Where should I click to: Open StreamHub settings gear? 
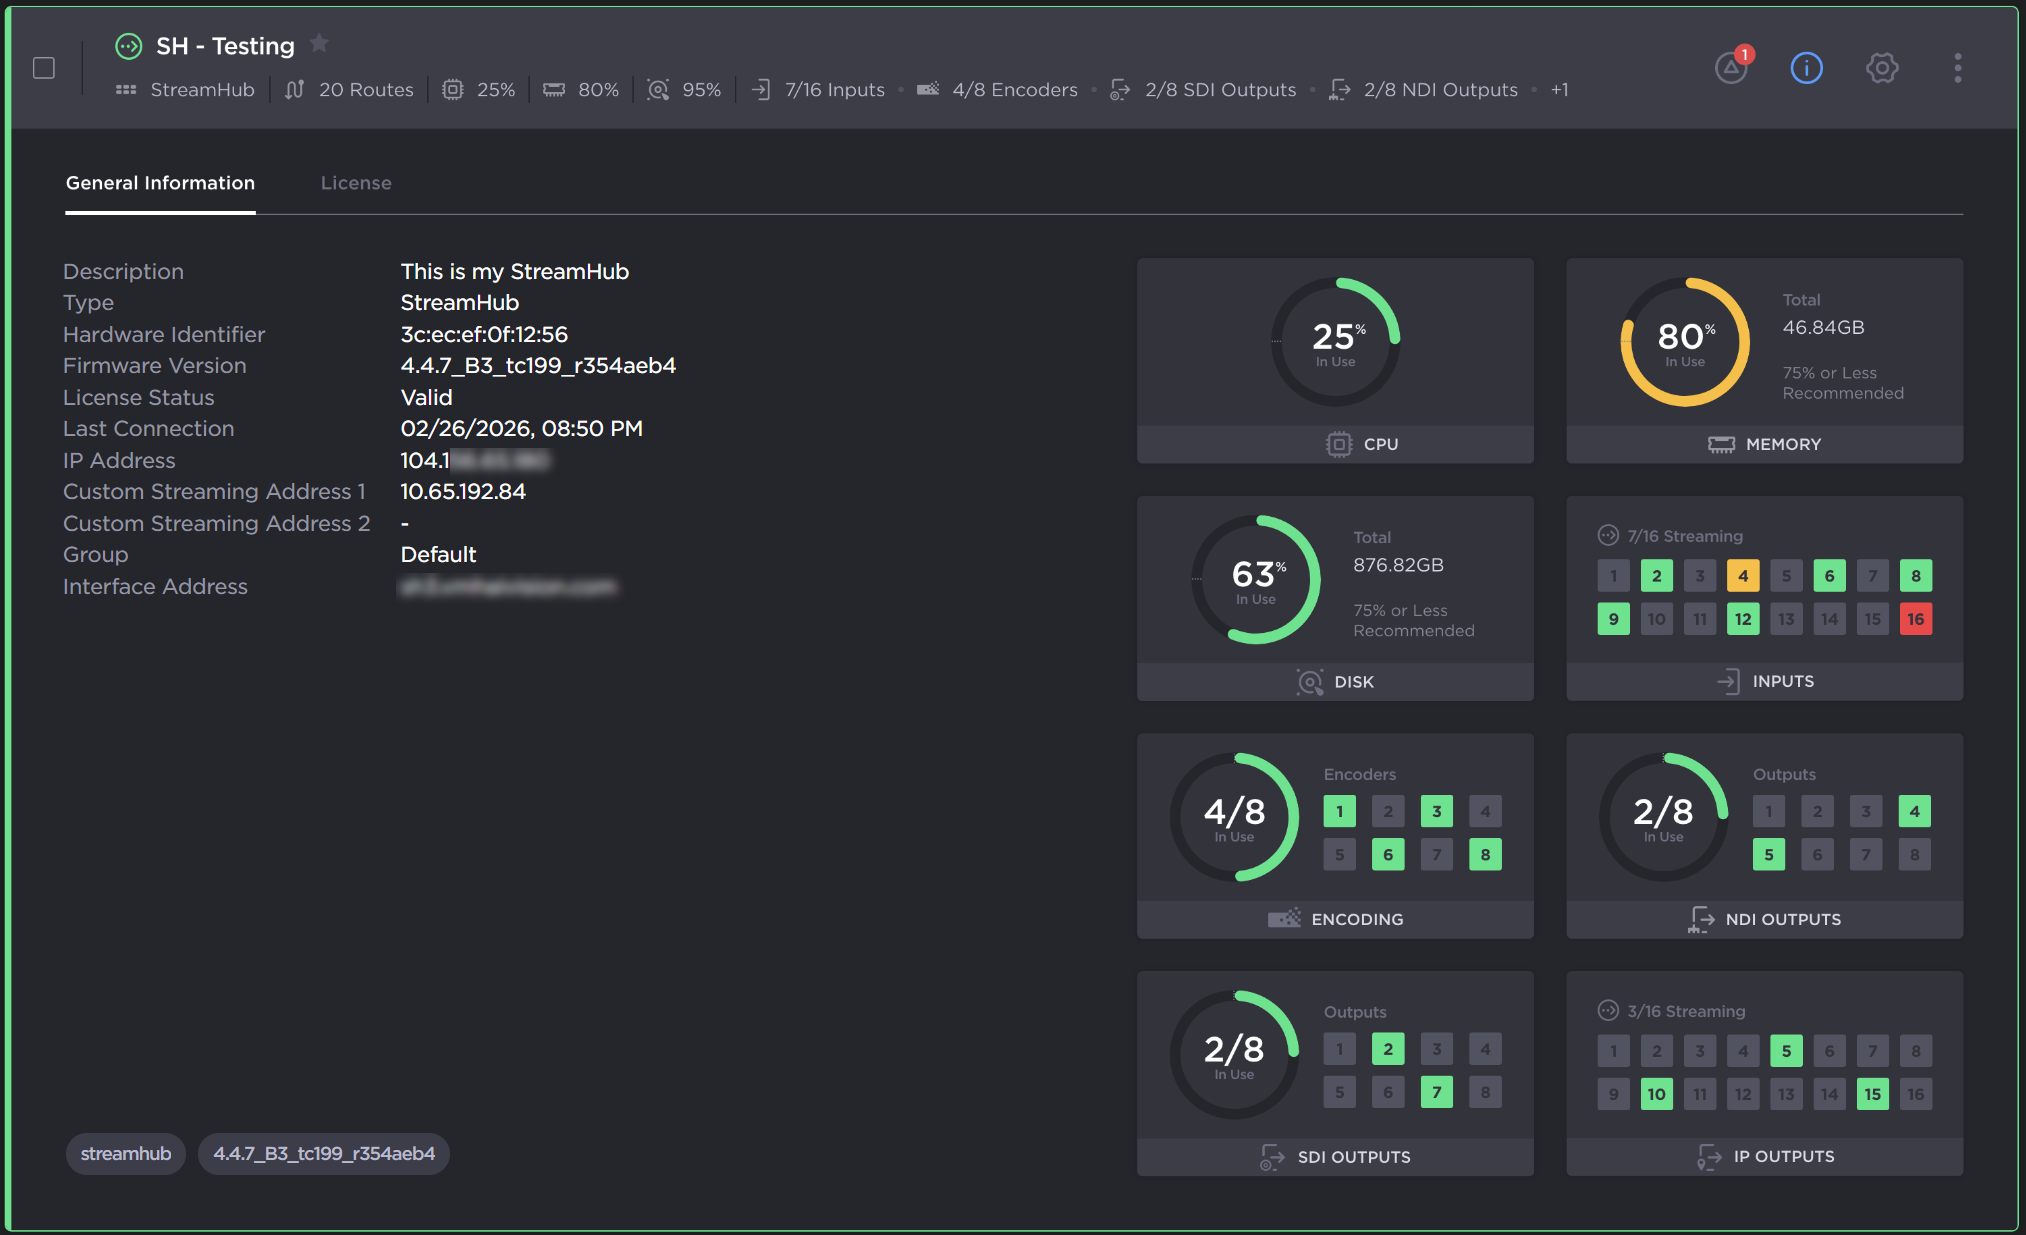coord(1882,68)
